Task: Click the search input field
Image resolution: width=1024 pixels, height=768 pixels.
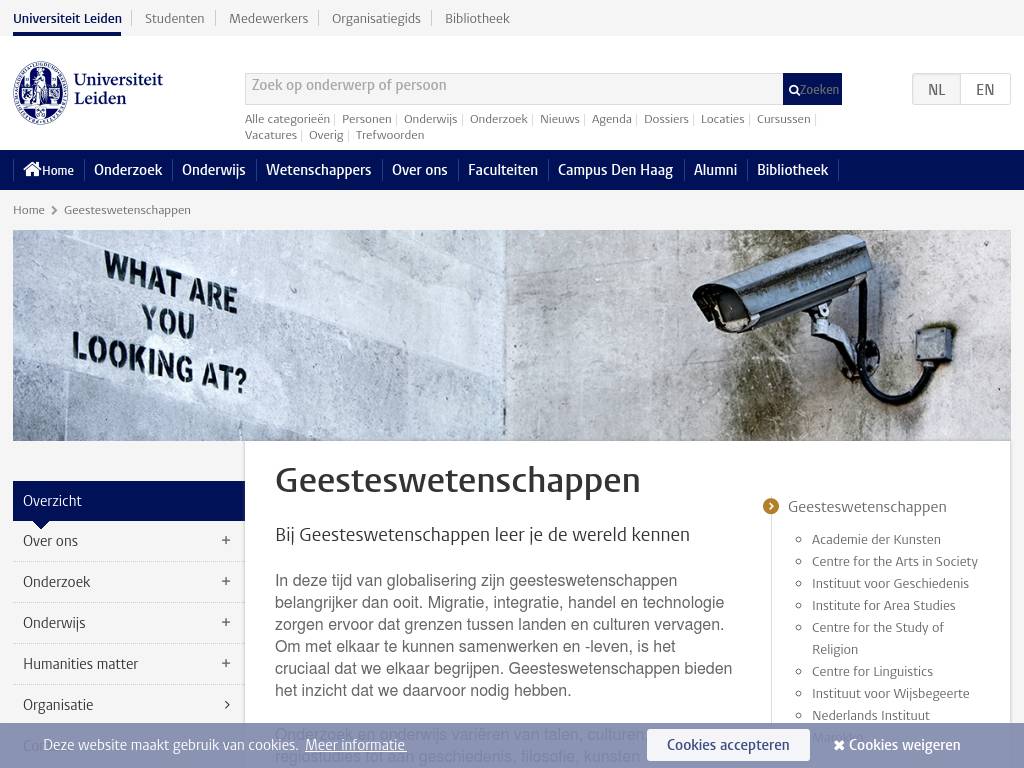Action: [513, 88]
